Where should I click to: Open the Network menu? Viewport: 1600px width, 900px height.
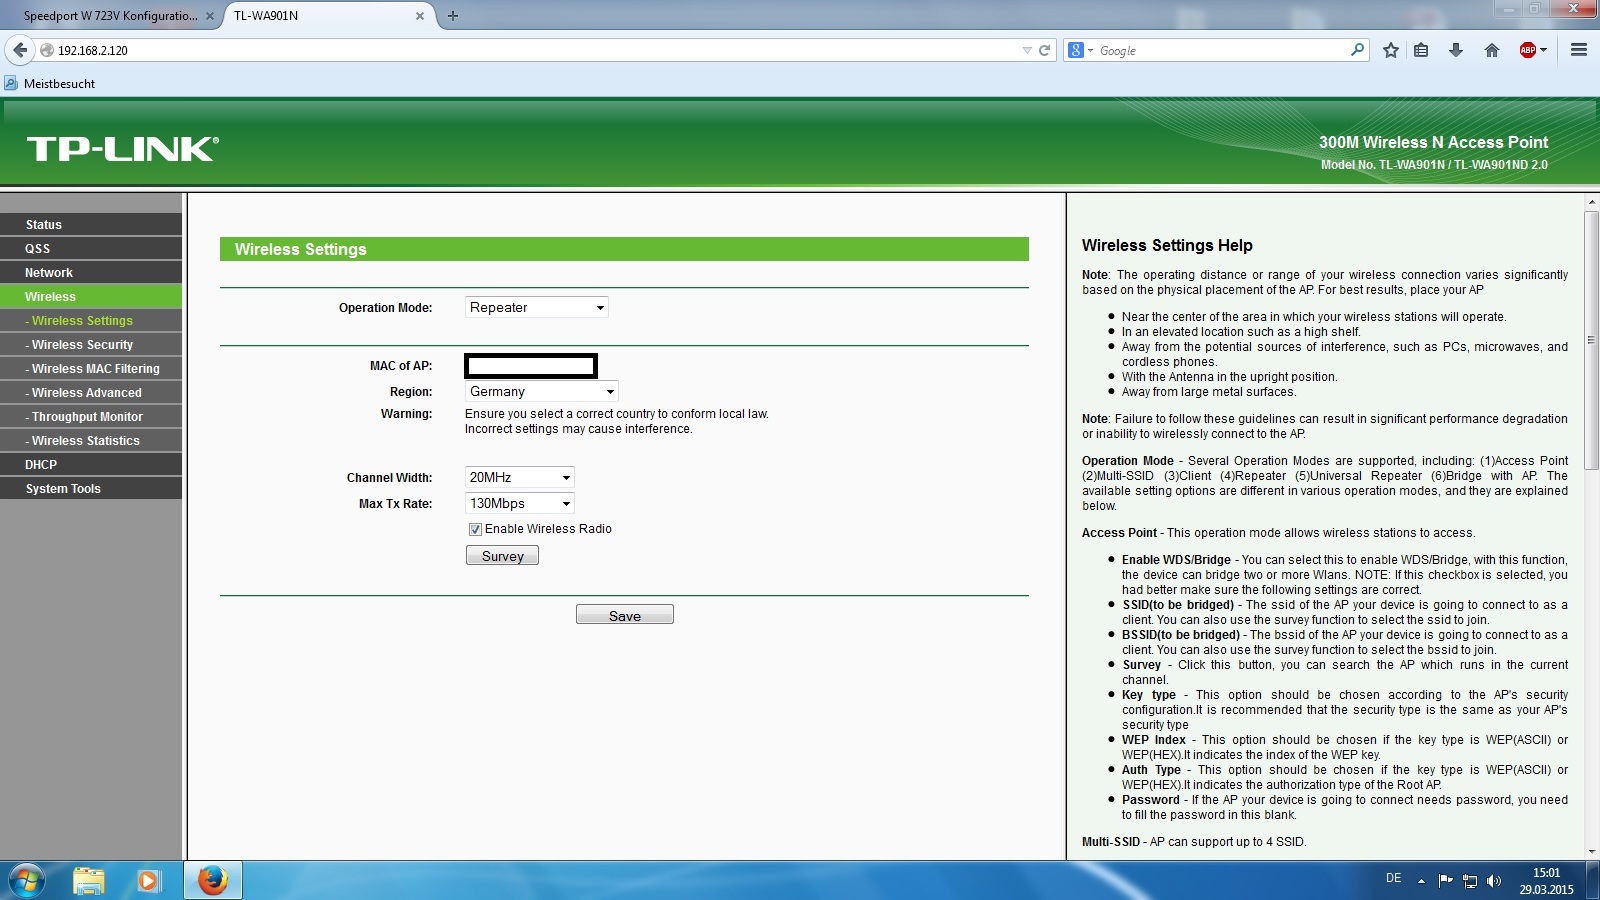(x=91, y=272)
